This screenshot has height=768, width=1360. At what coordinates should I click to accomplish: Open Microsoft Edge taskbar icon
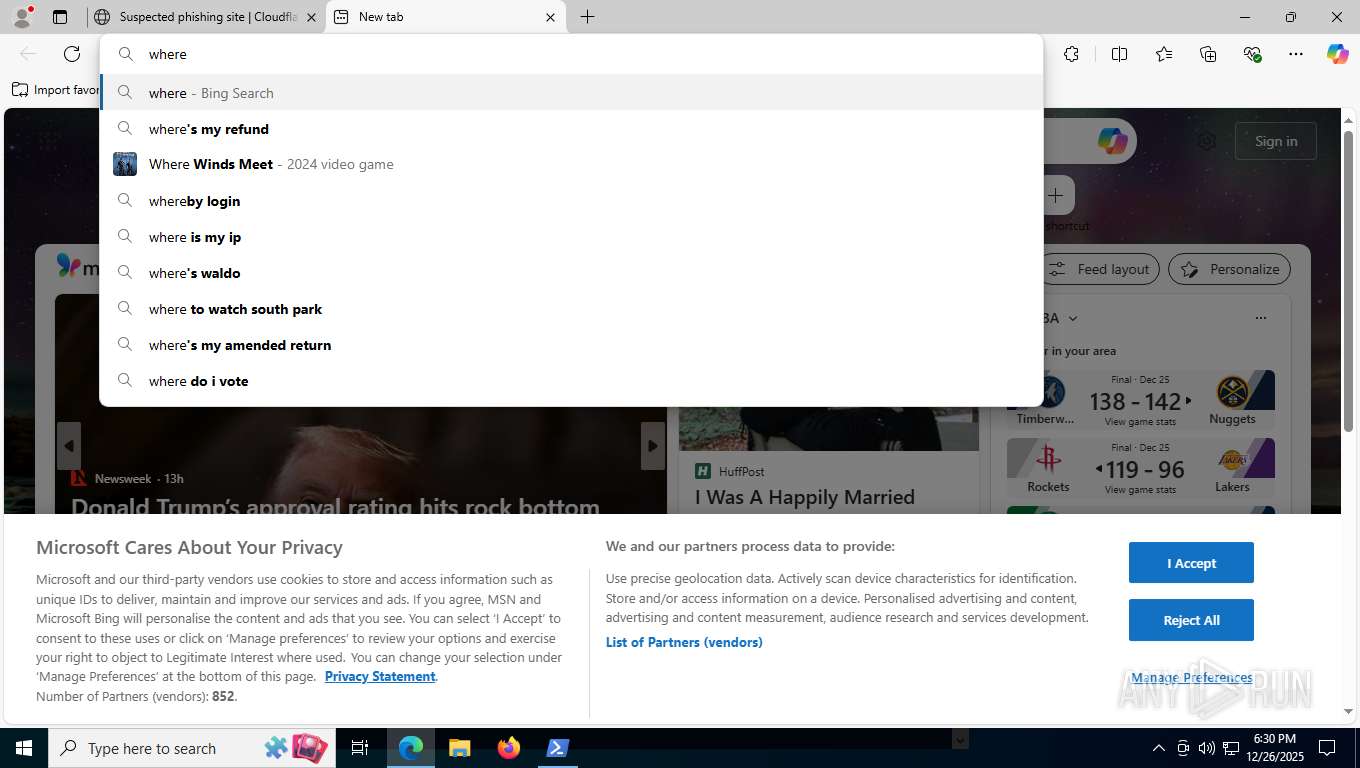[x=411, y=748]
